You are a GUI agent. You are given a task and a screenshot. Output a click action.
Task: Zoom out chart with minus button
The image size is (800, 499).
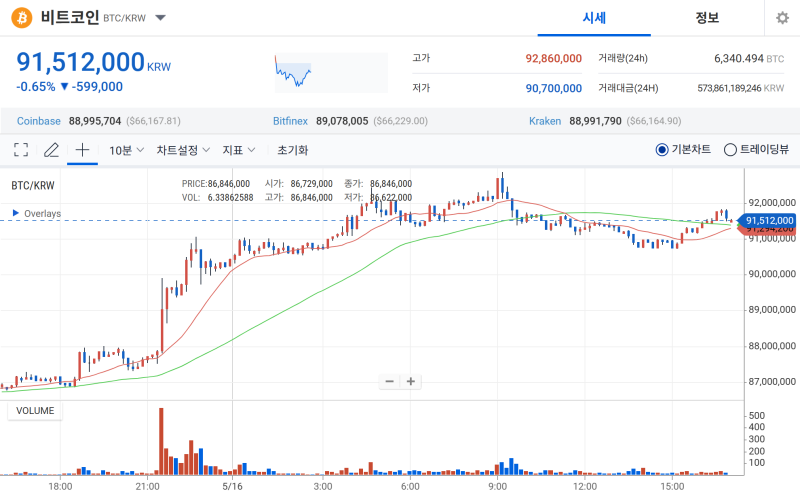point(389,382)
